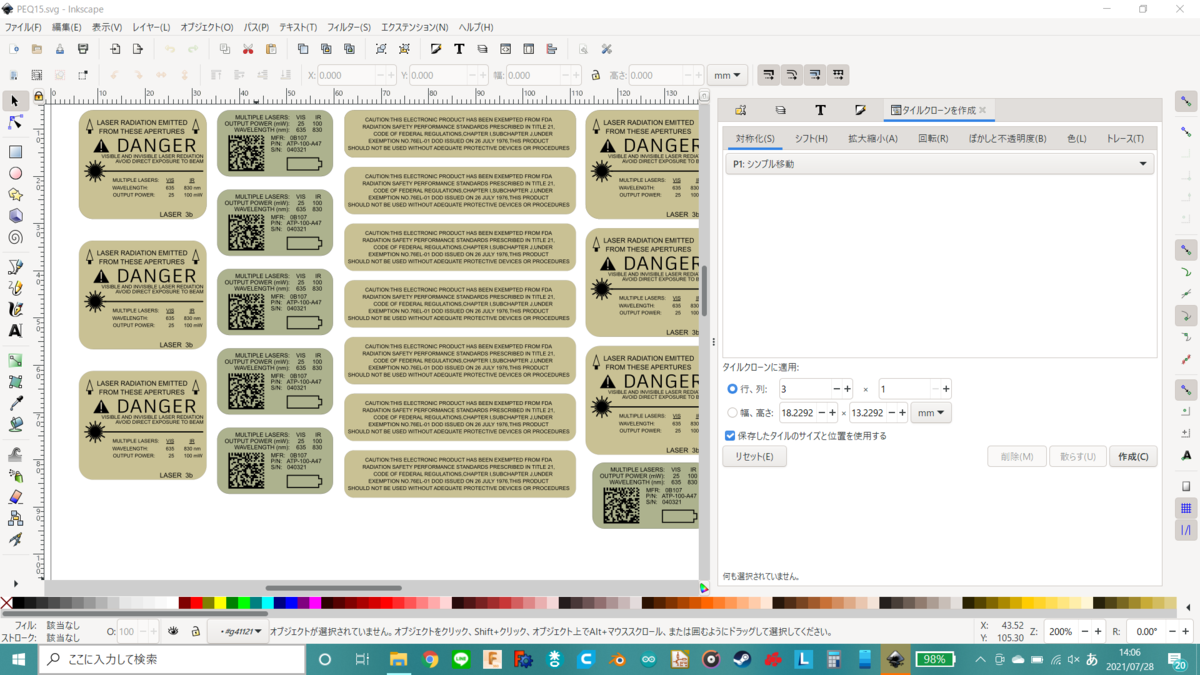
Task: Select the Calligraphy tool
Action: [x=15, y=309]
